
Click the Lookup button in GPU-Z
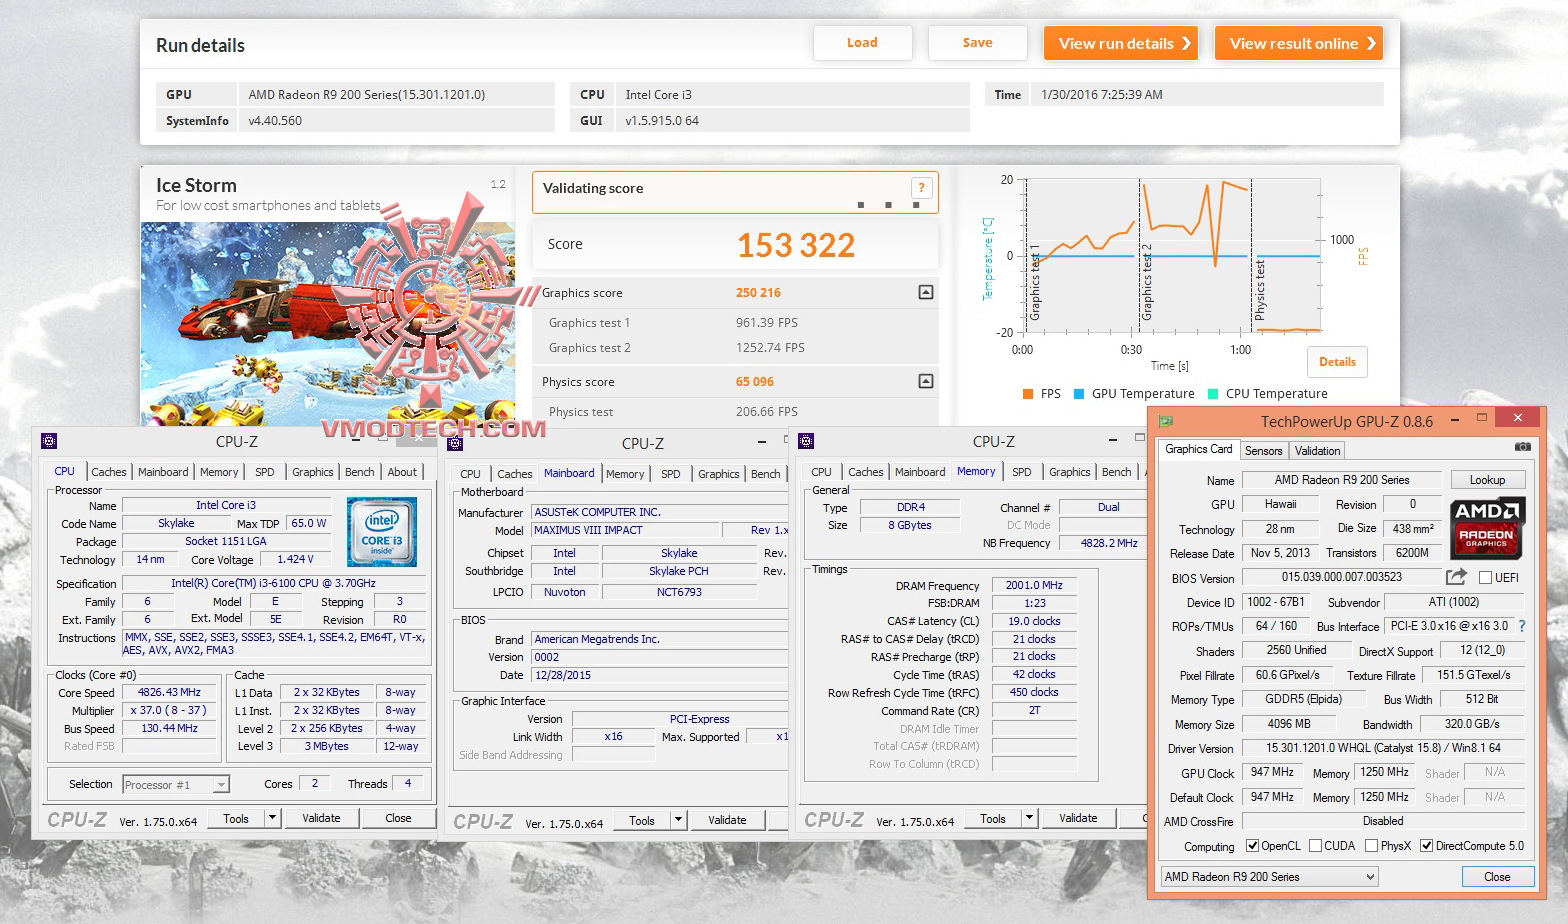coord(1487,480)
